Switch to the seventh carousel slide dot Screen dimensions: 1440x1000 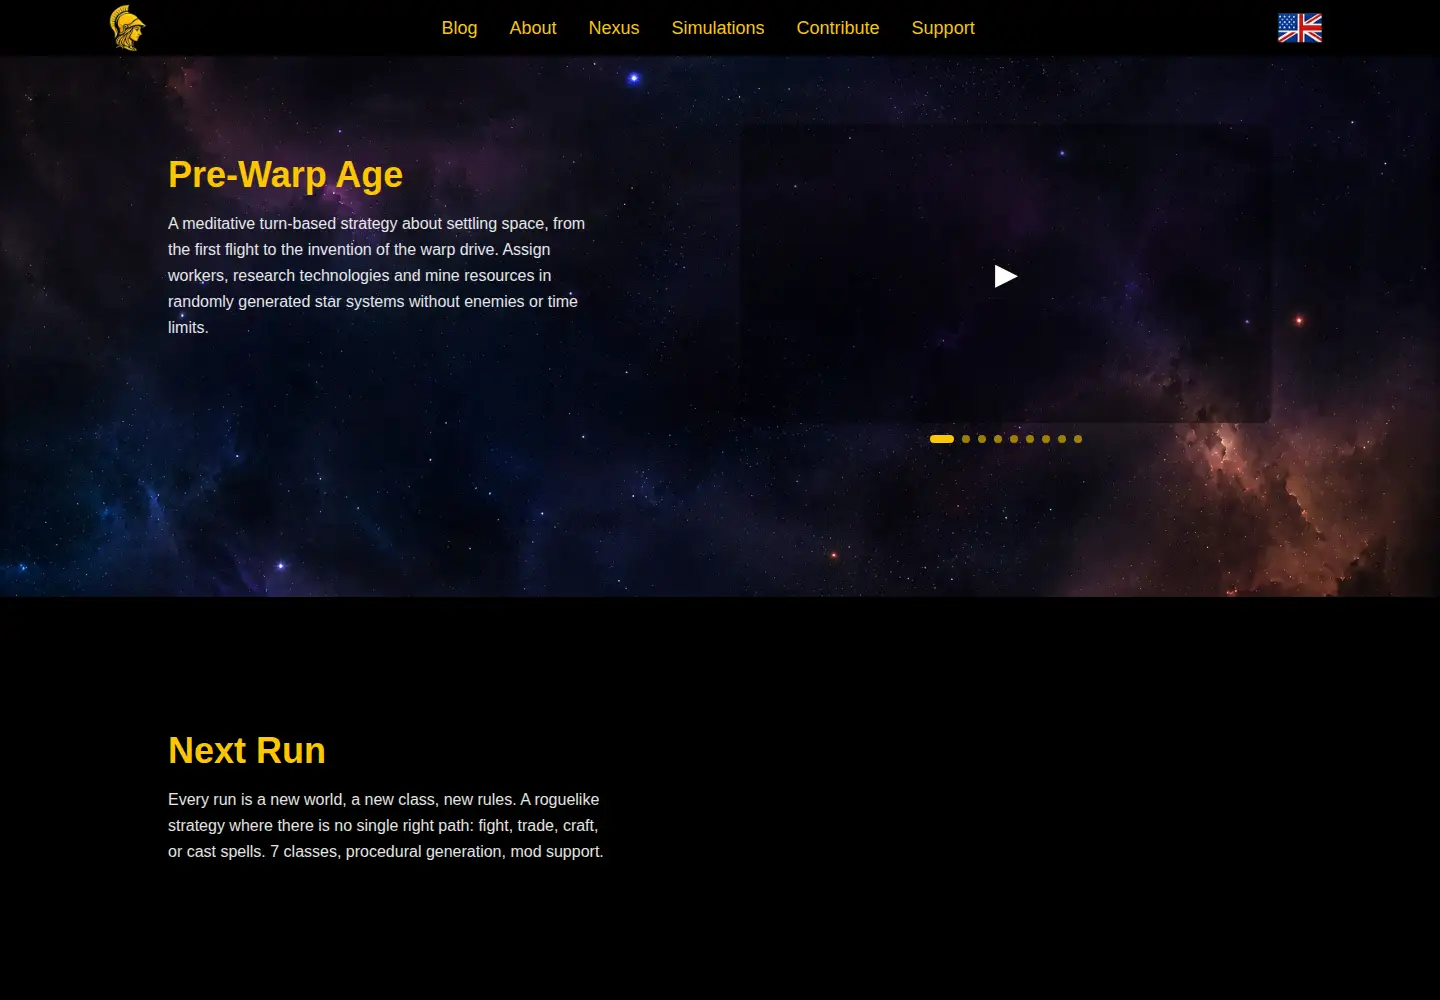[1046, 439]
